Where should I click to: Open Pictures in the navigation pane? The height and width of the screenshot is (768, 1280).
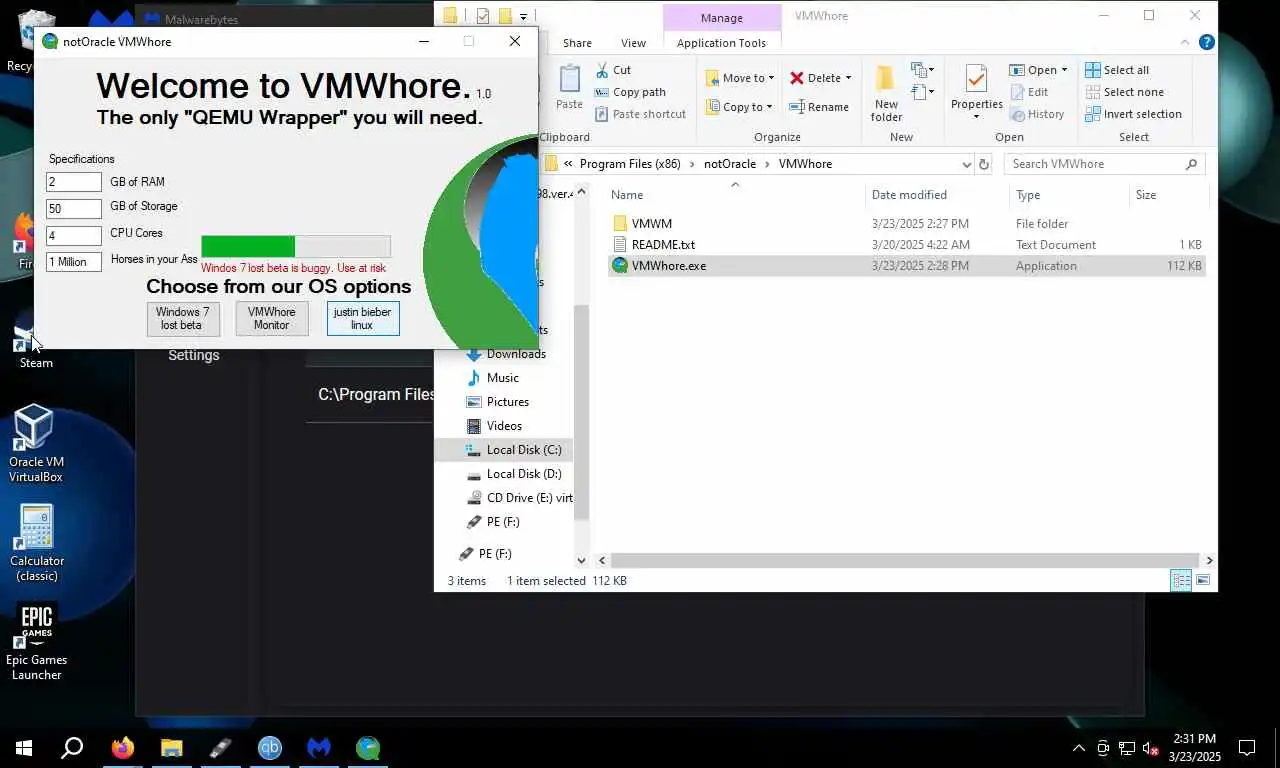507,402
